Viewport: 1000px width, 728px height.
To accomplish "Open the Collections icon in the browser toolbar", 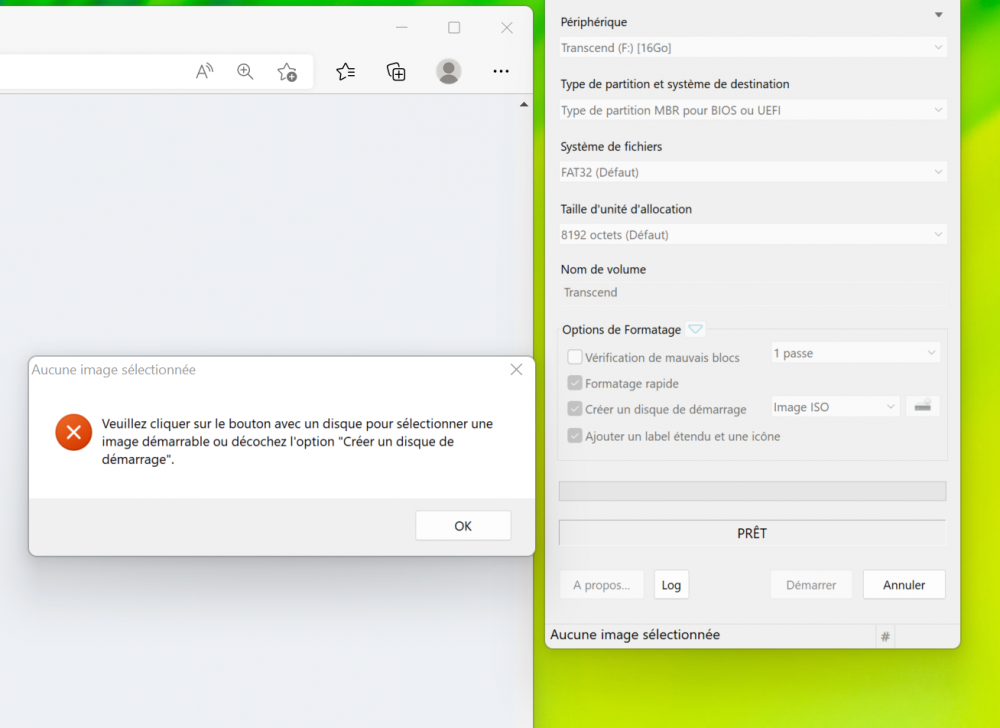I will 396,71.
